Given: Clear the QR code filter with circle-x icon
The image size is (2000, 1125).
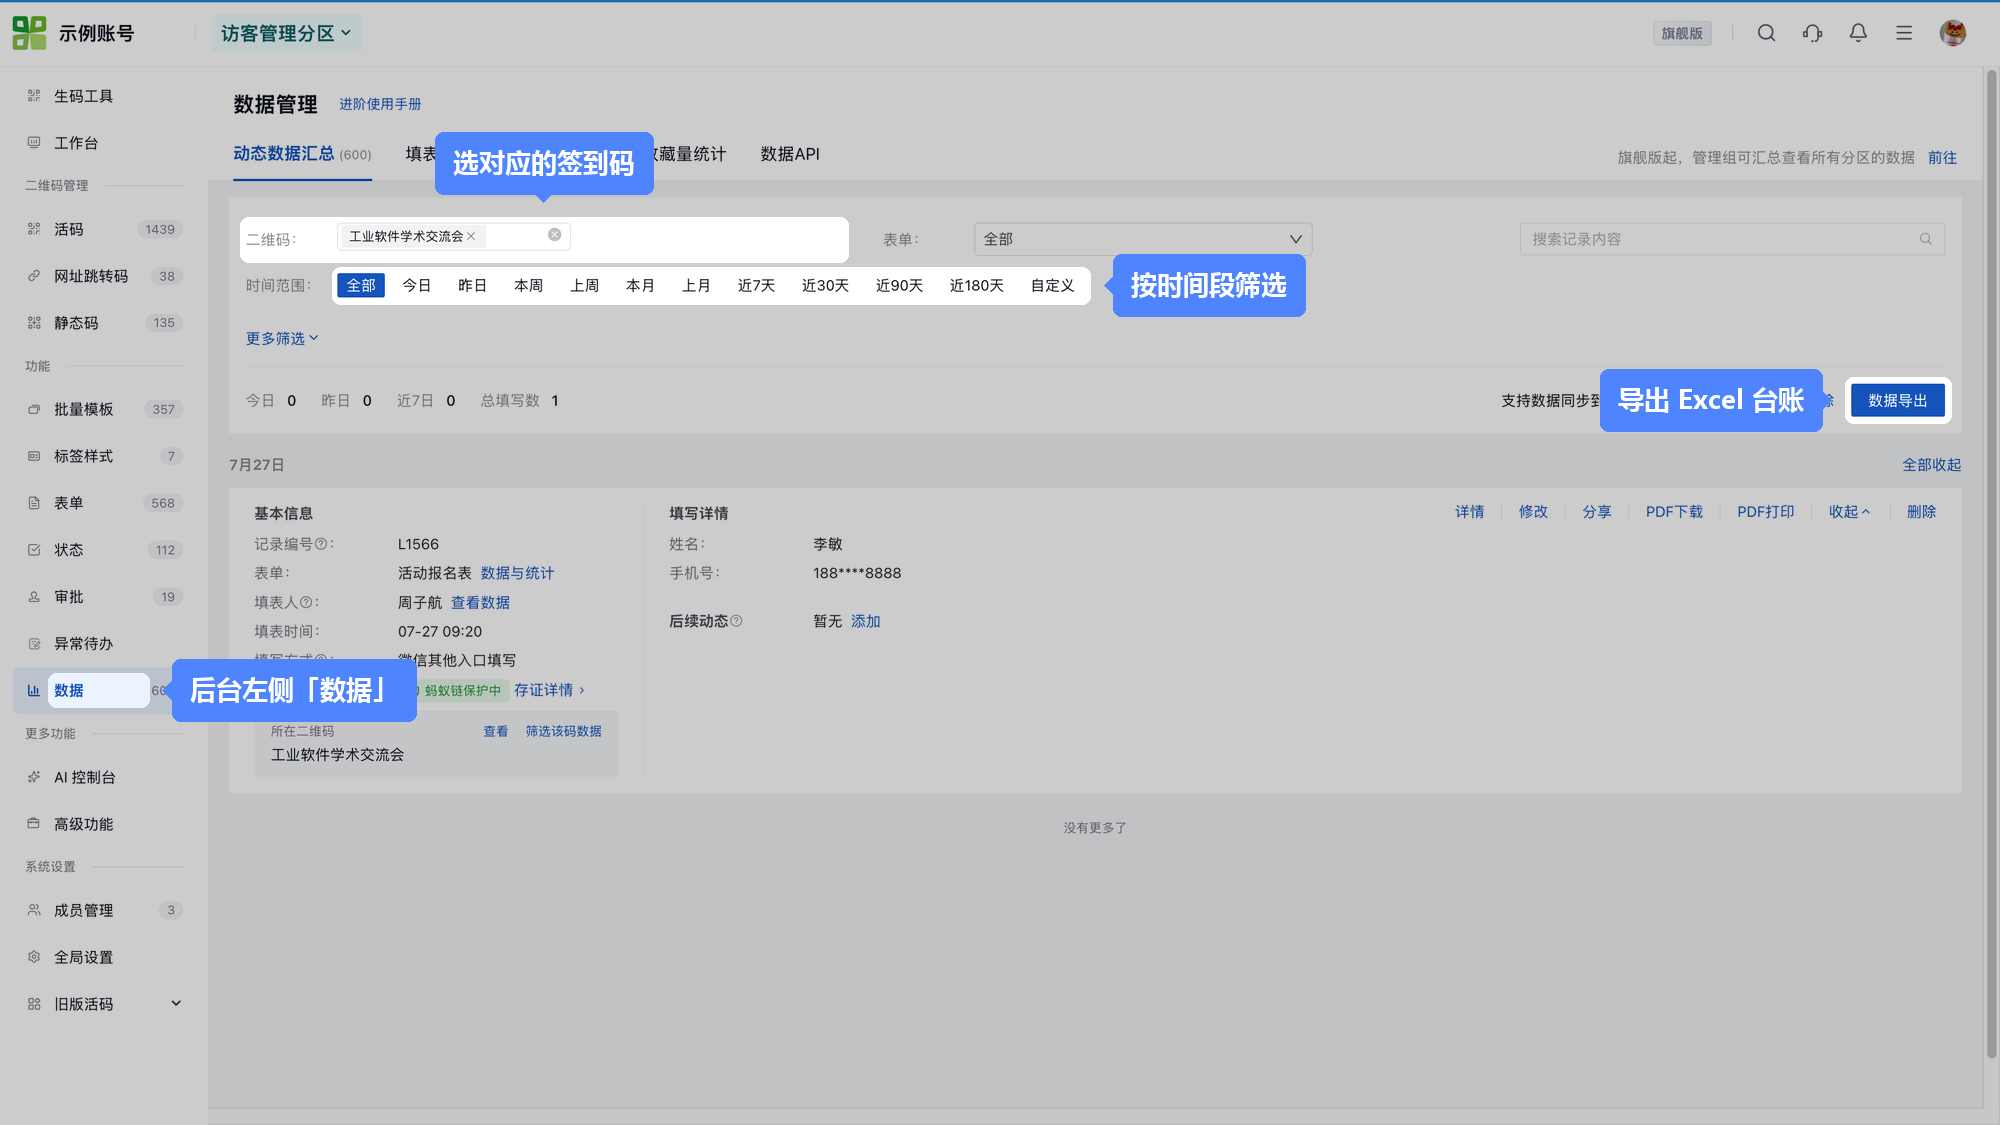Looking at the screenshot, I should (x=554, y=235).
